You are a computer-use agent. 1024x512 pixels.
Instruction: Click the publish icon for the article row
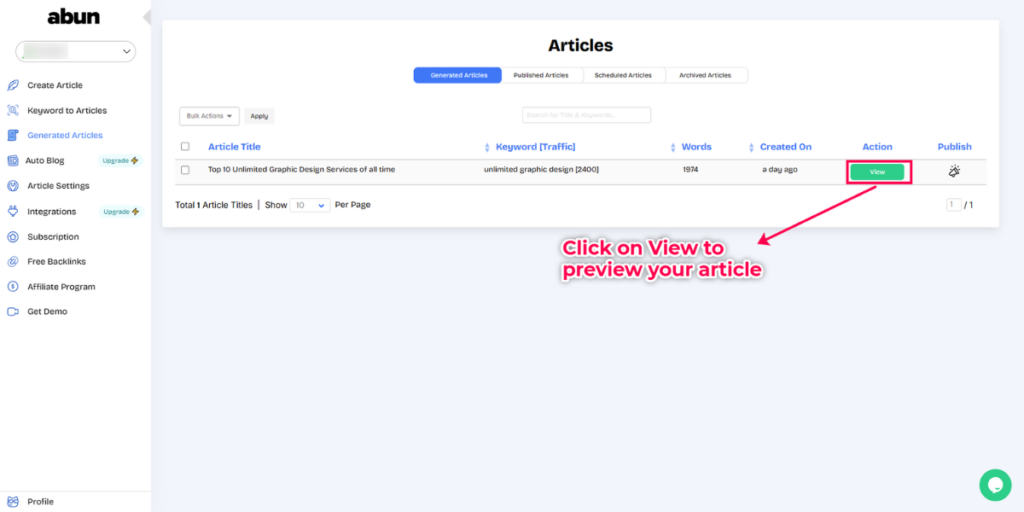pos(954,172)
